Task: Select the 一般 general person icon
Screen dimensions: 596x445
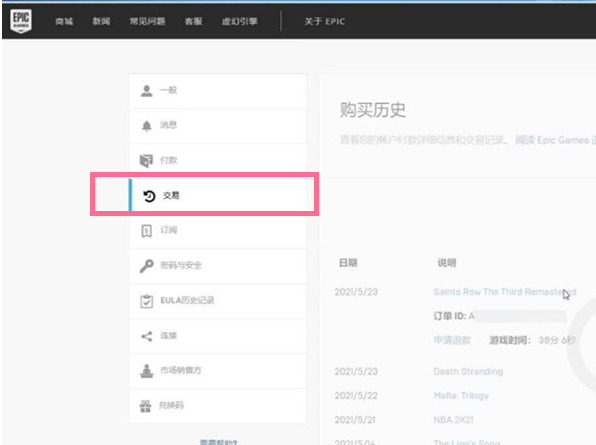Action: click(147, 91)
